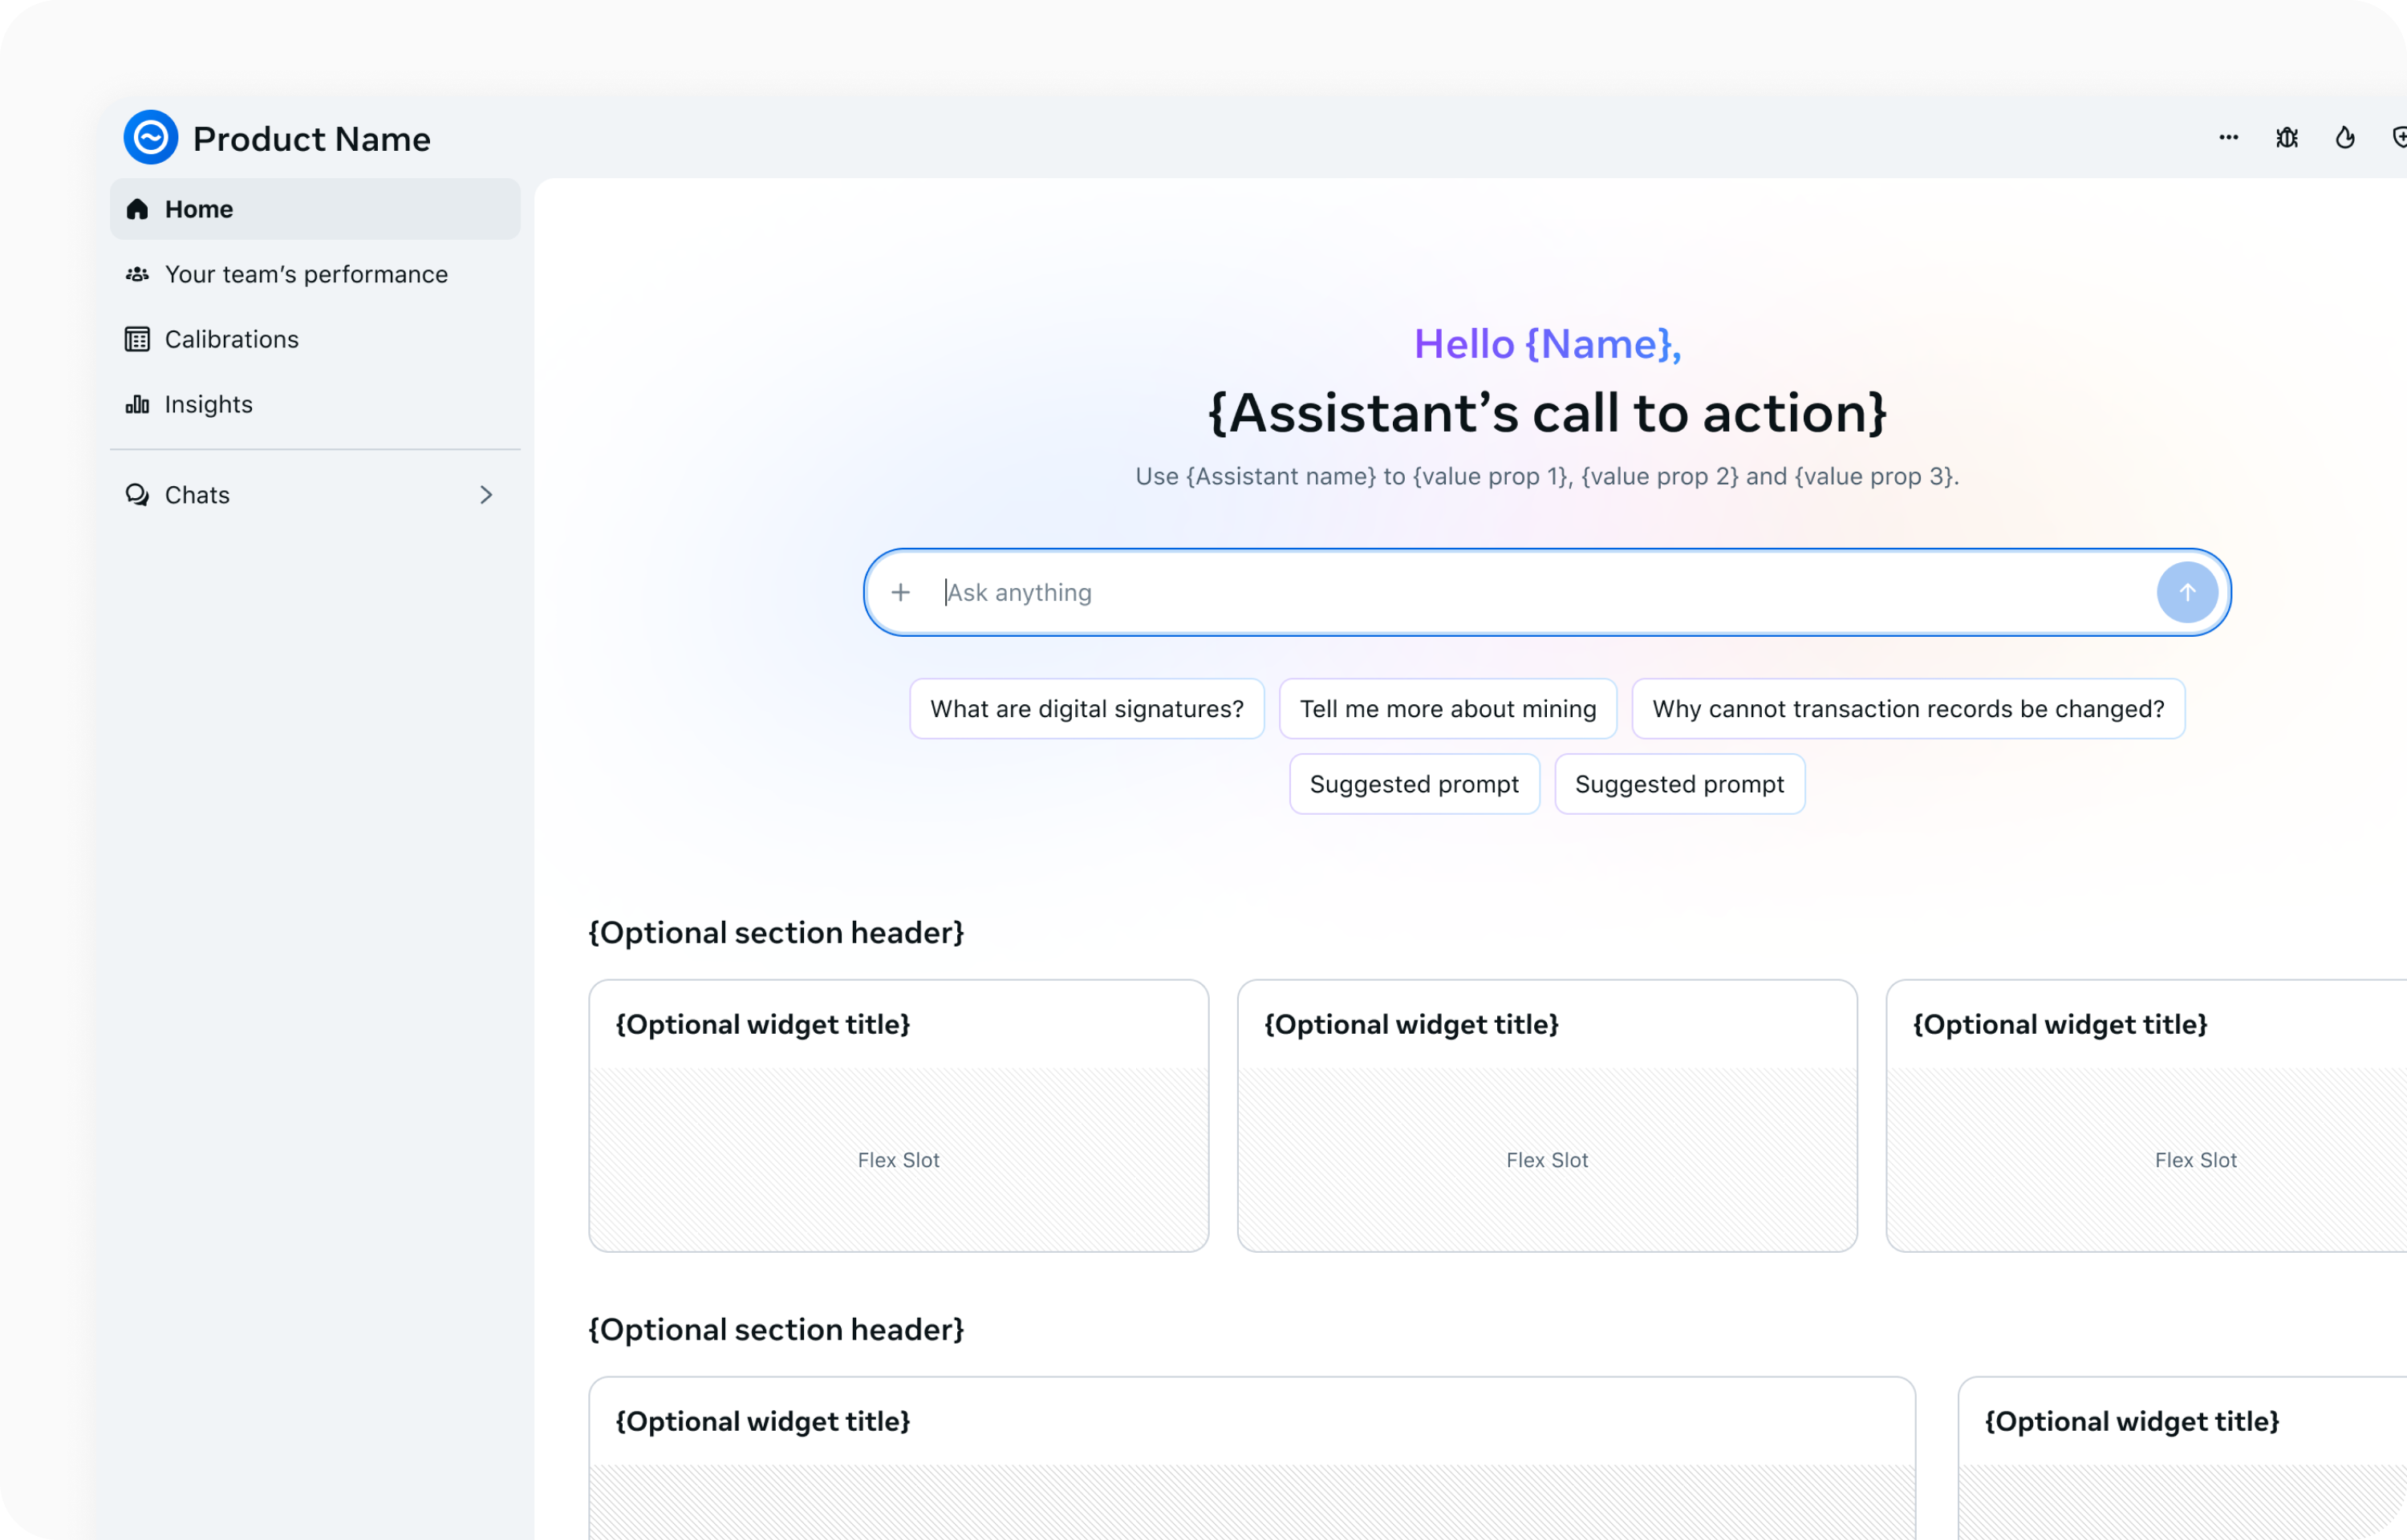The width and height of the screenshot is (2407, 1540).
Task: Click the Calibrations grid icon
Action: pyautogui.click(x=137, y=339)
